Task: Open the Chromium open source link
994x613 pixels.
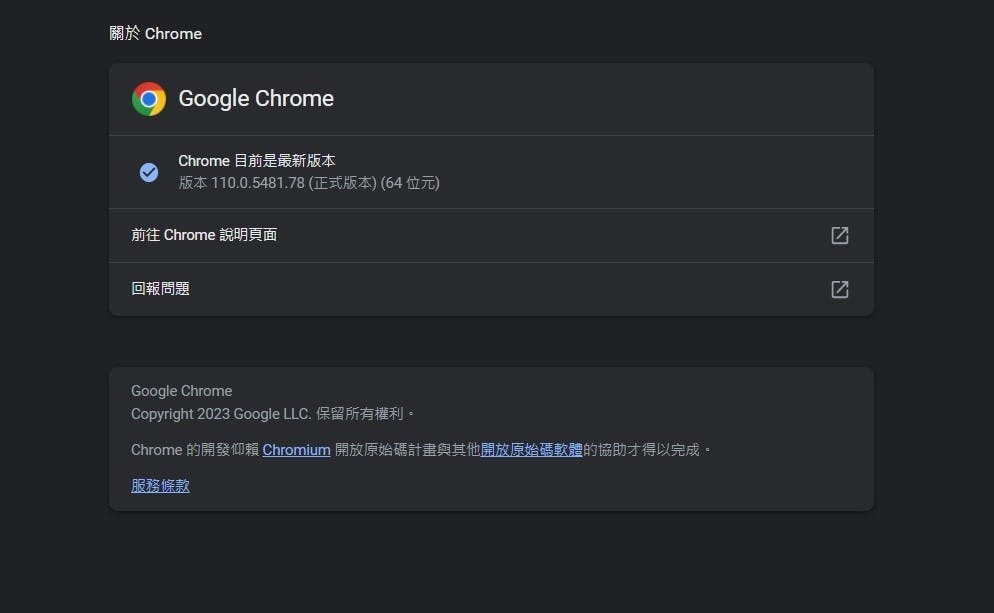Action: pos(296,450)
